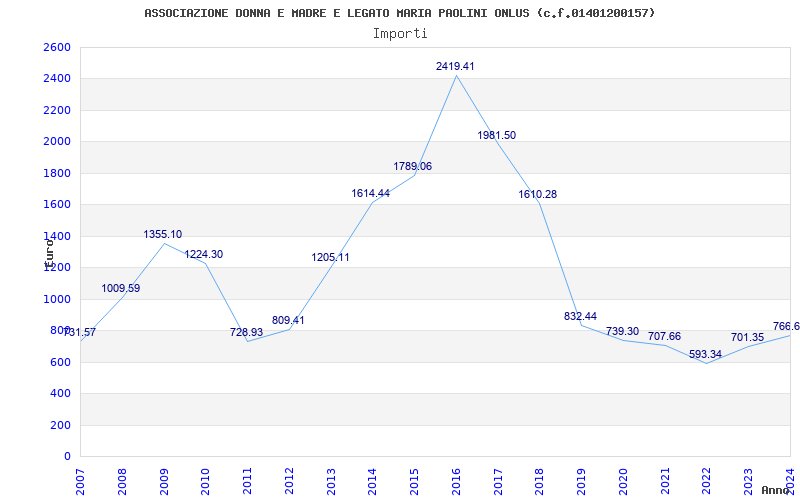Screen dimensions: 800x500
Task: Select the 1614.44 data label
Action: click(x=370, y=193)
